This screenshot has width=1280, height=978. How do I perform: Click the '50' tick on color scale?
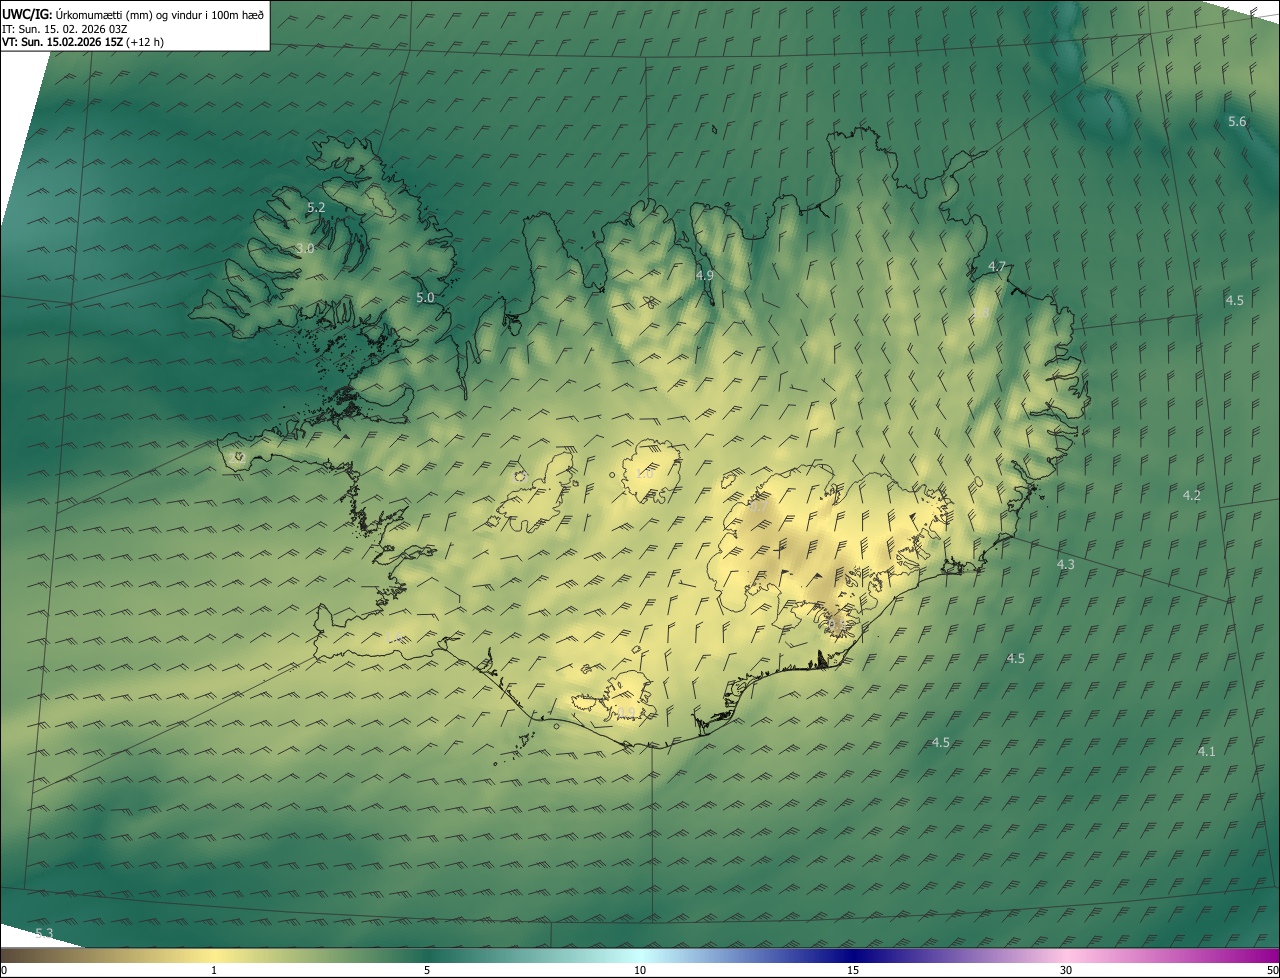[1272, 971]
